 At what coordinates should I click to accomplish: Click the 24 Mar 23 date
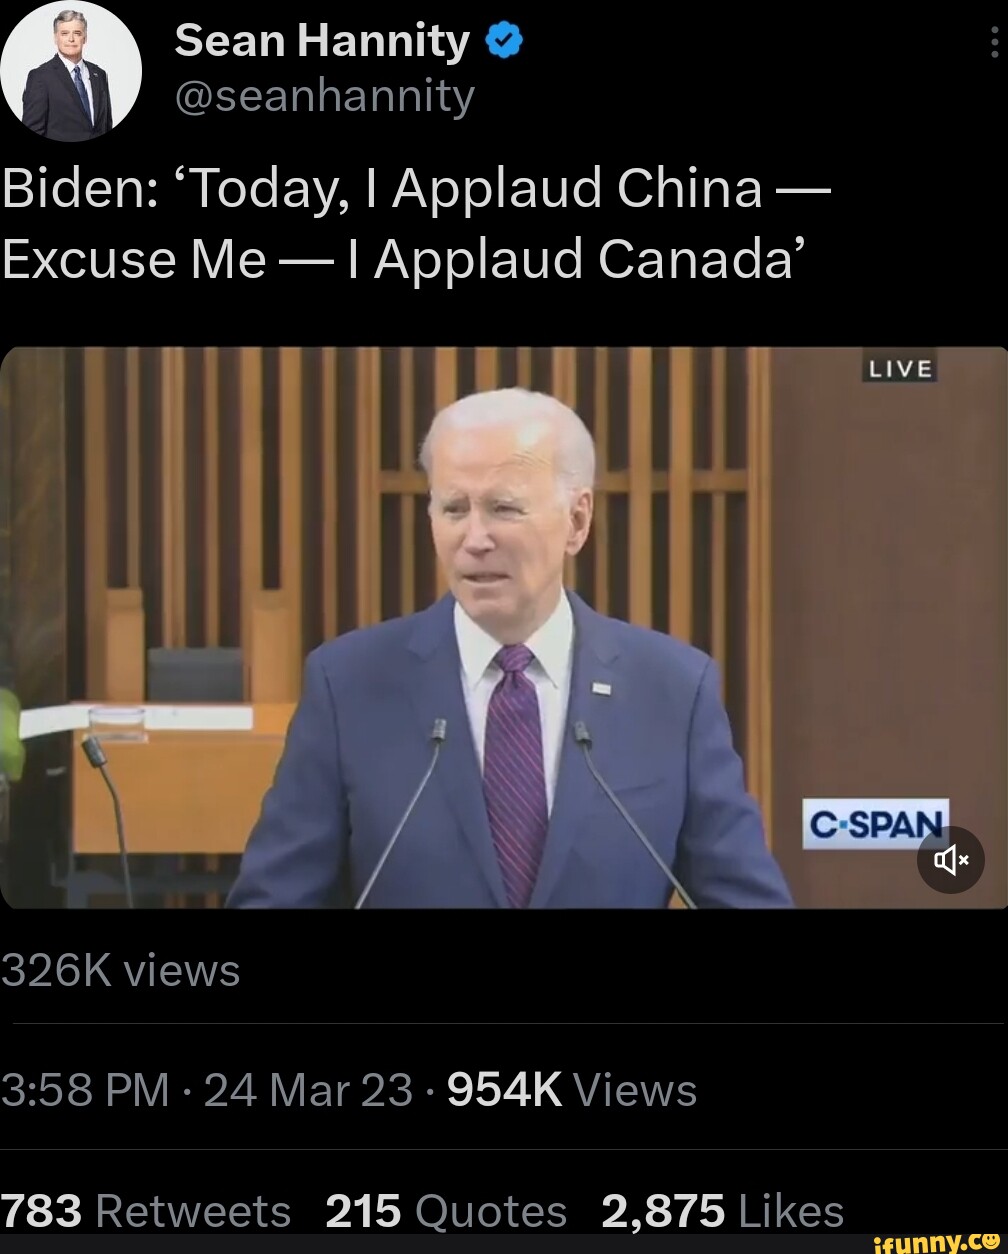308,1089
